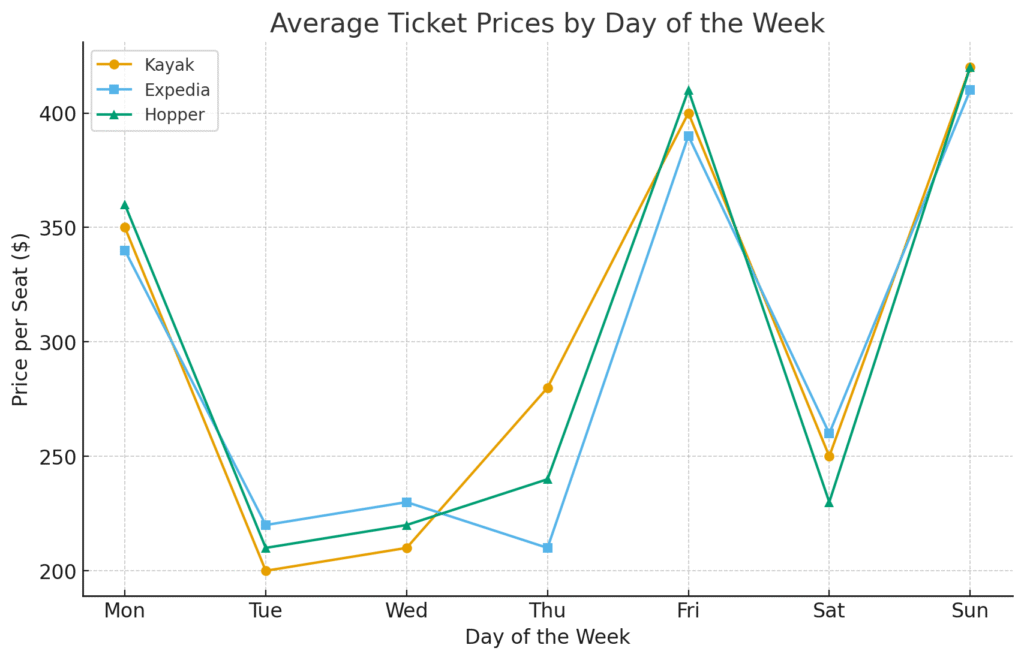1024x660 pixels.
Task: Select the 'Day of the Week' axis label
Action: click(547, 637)
